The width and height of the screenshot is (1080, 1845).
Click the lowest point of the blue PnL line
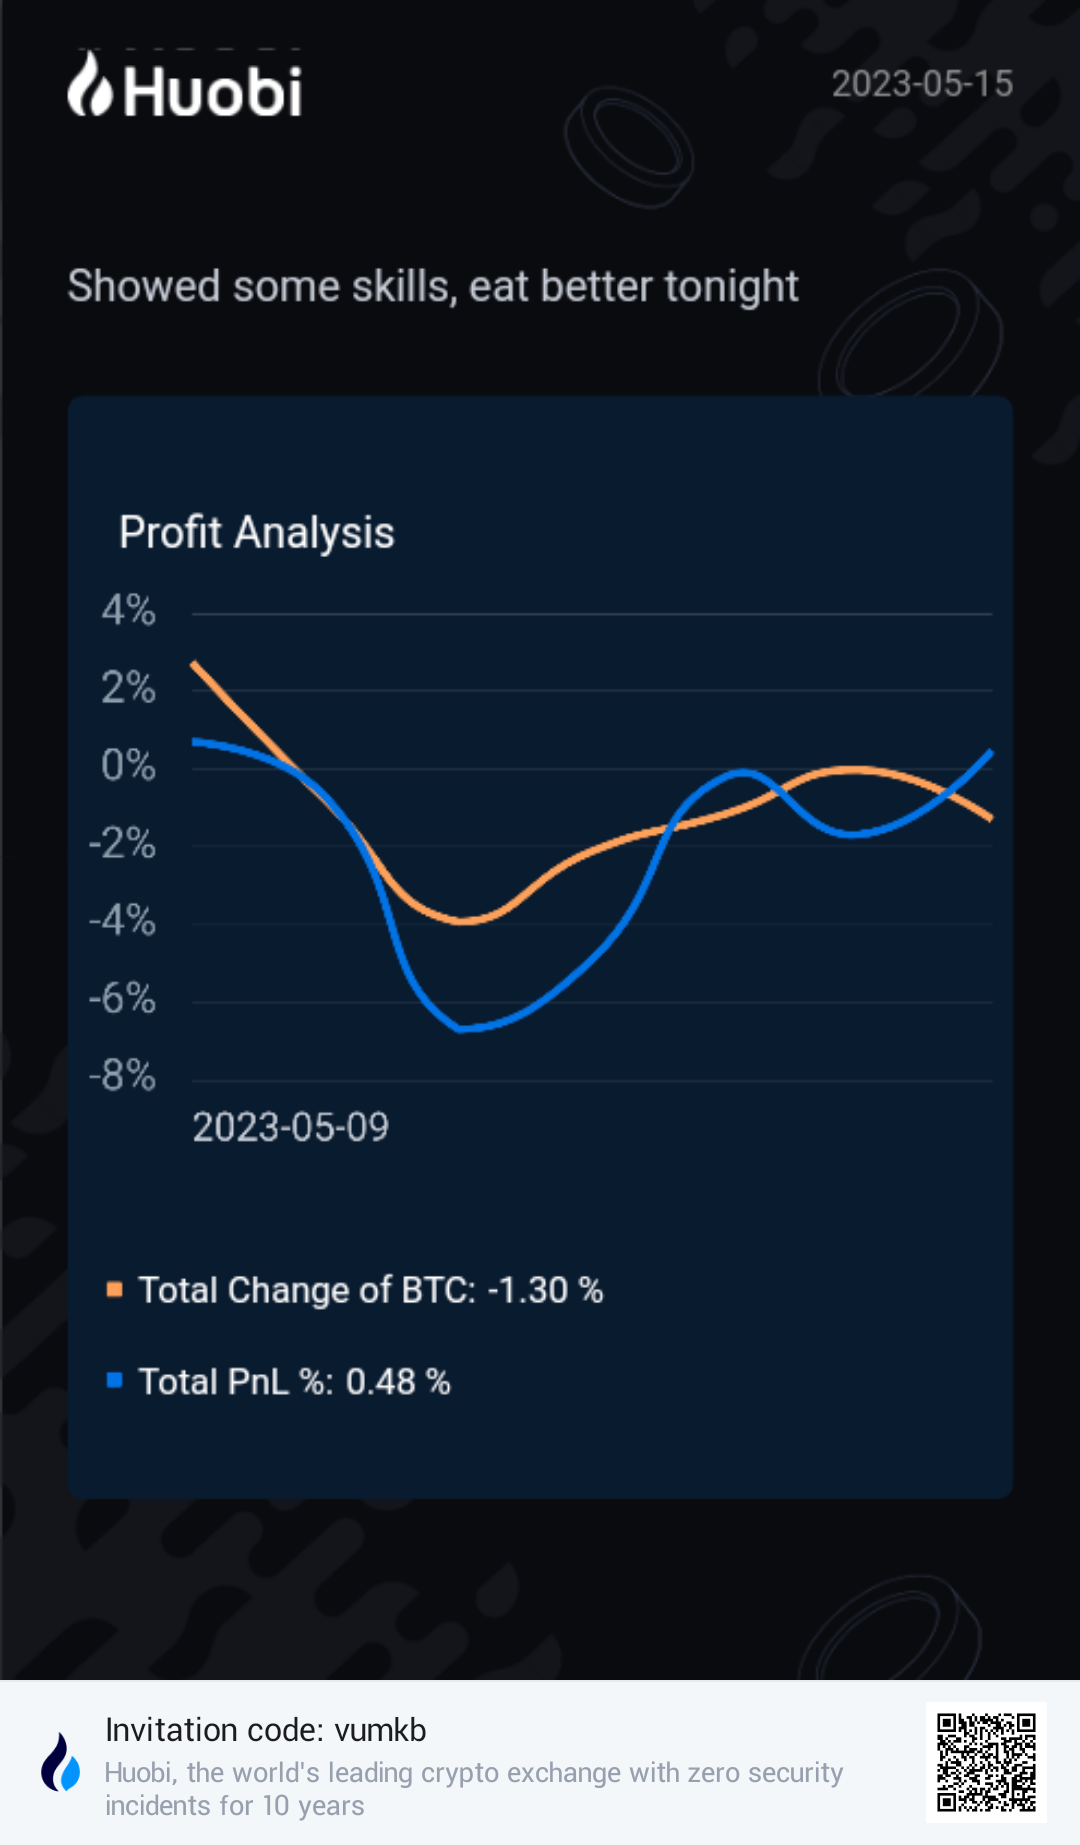(462, 1028)
